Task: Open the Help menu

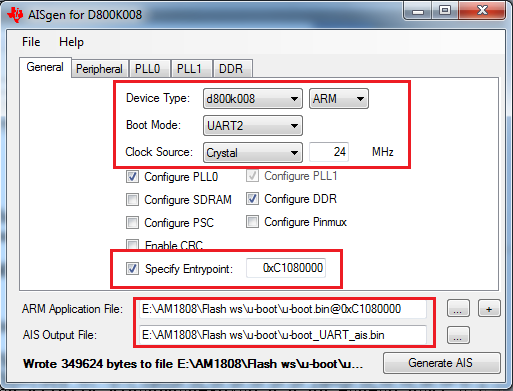Action: click(71, 42)
